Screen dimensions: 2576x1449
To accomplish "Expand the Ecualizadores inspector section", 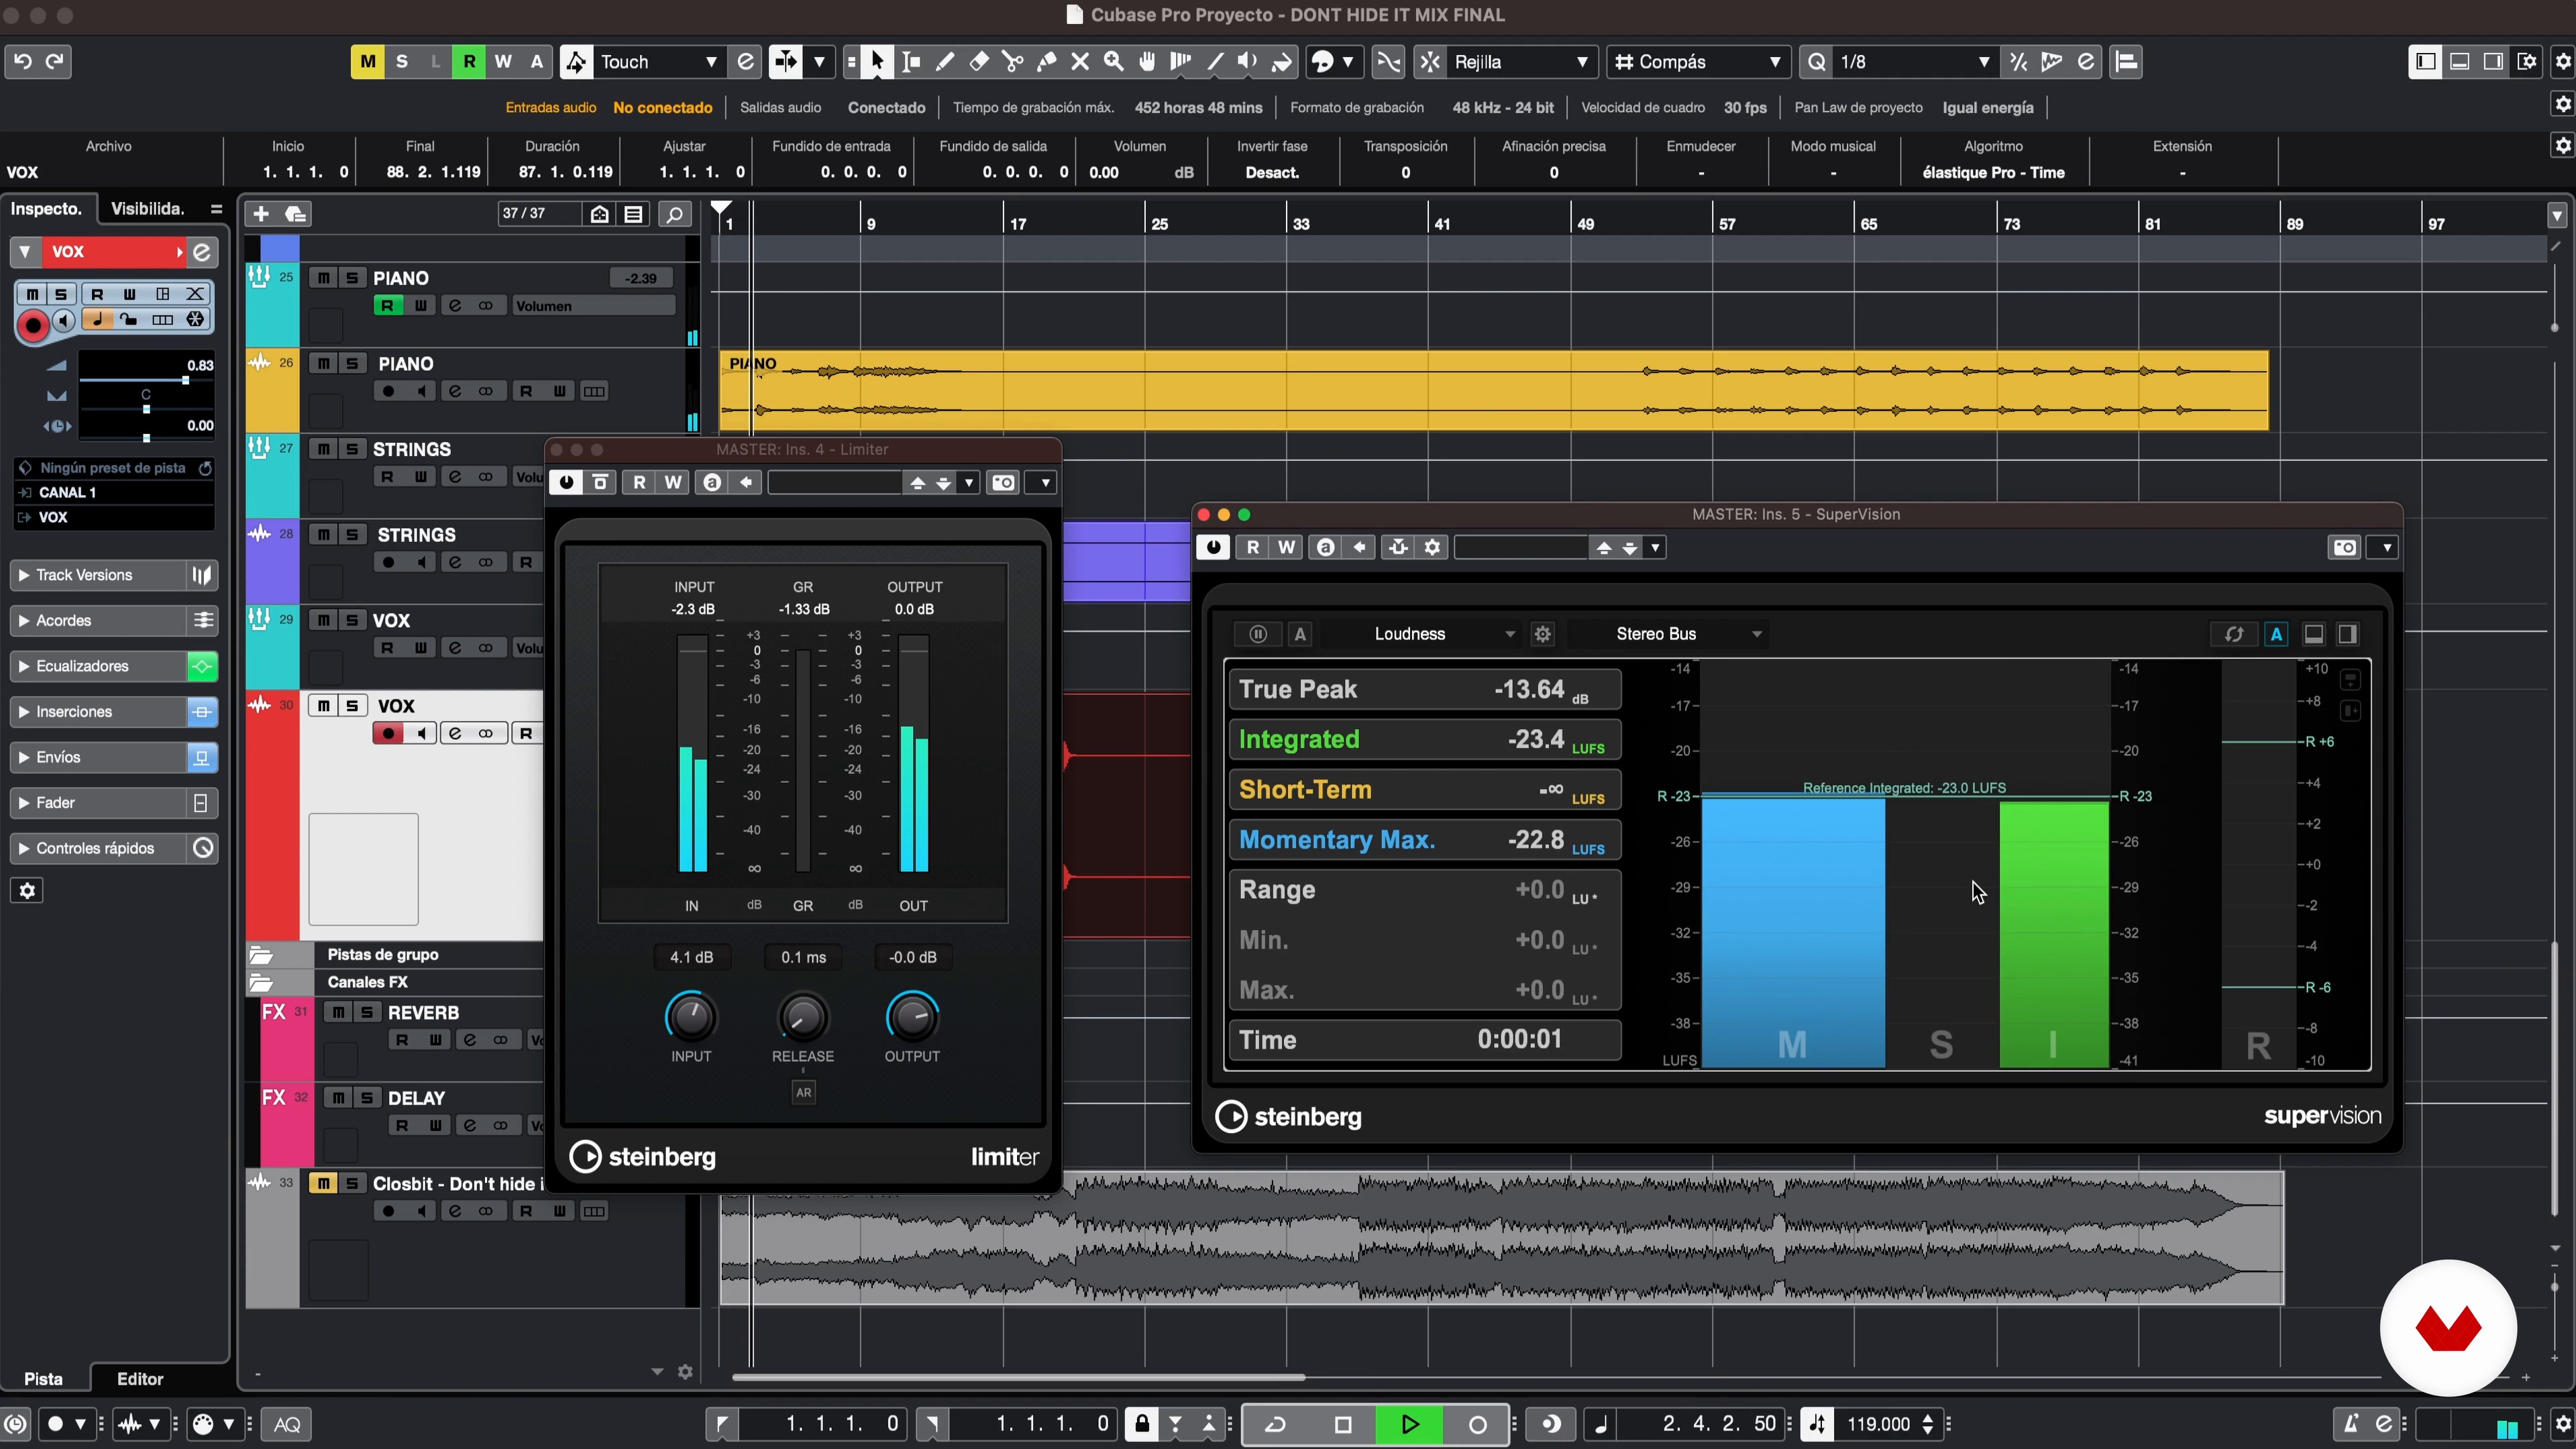I will [97, 666].
